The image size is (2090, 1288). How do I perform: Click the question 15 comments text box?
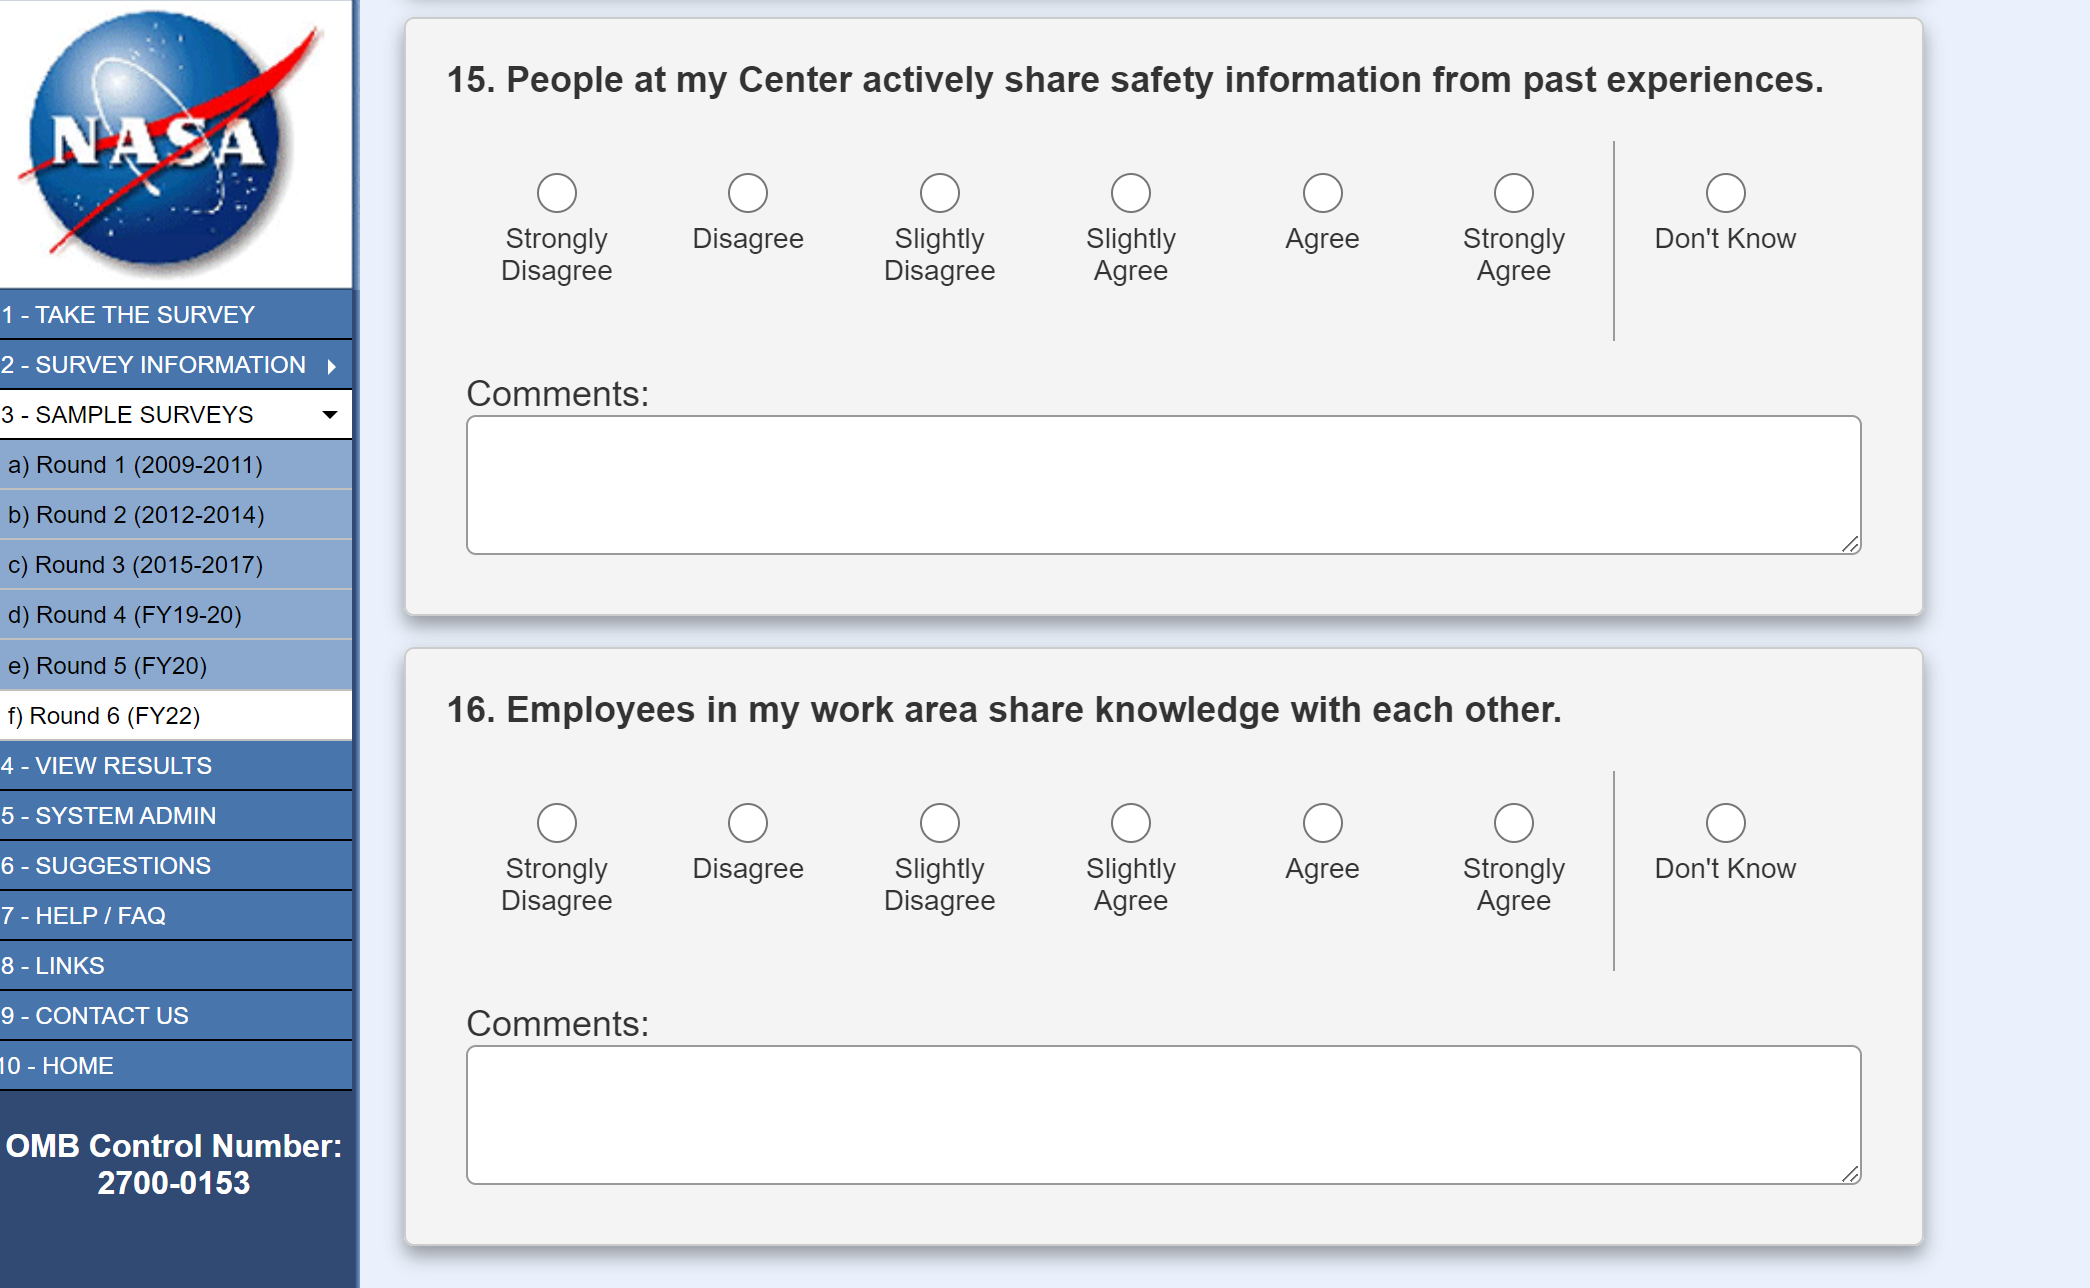tap(1162, 485)
